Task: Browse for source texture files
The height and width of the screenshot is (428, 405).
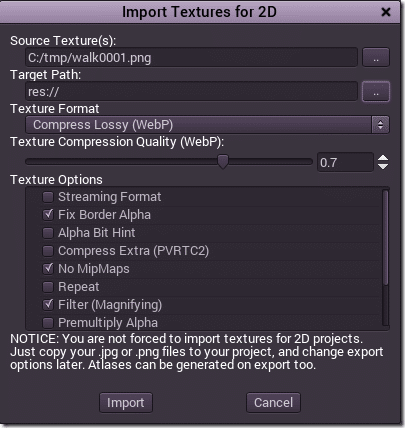Action: (x=376, y=58)
